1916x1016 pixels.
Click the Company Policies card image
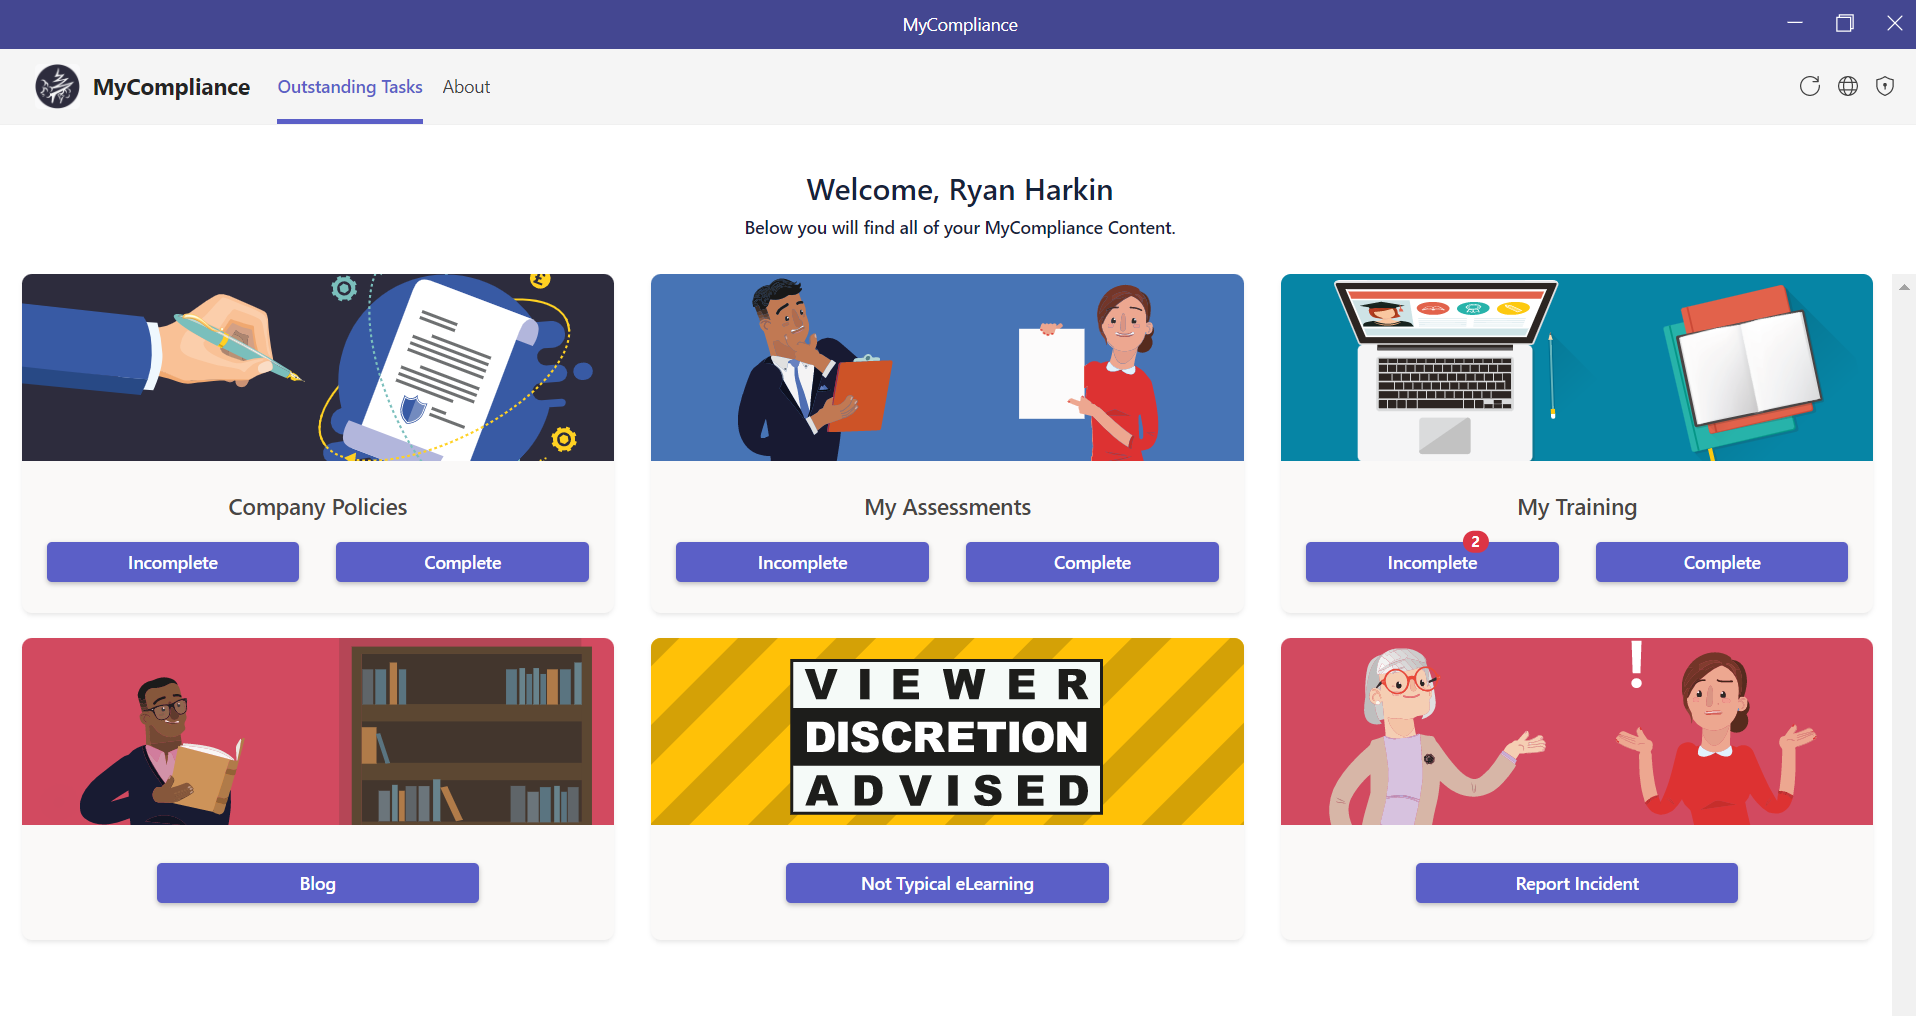pos(318,367)
